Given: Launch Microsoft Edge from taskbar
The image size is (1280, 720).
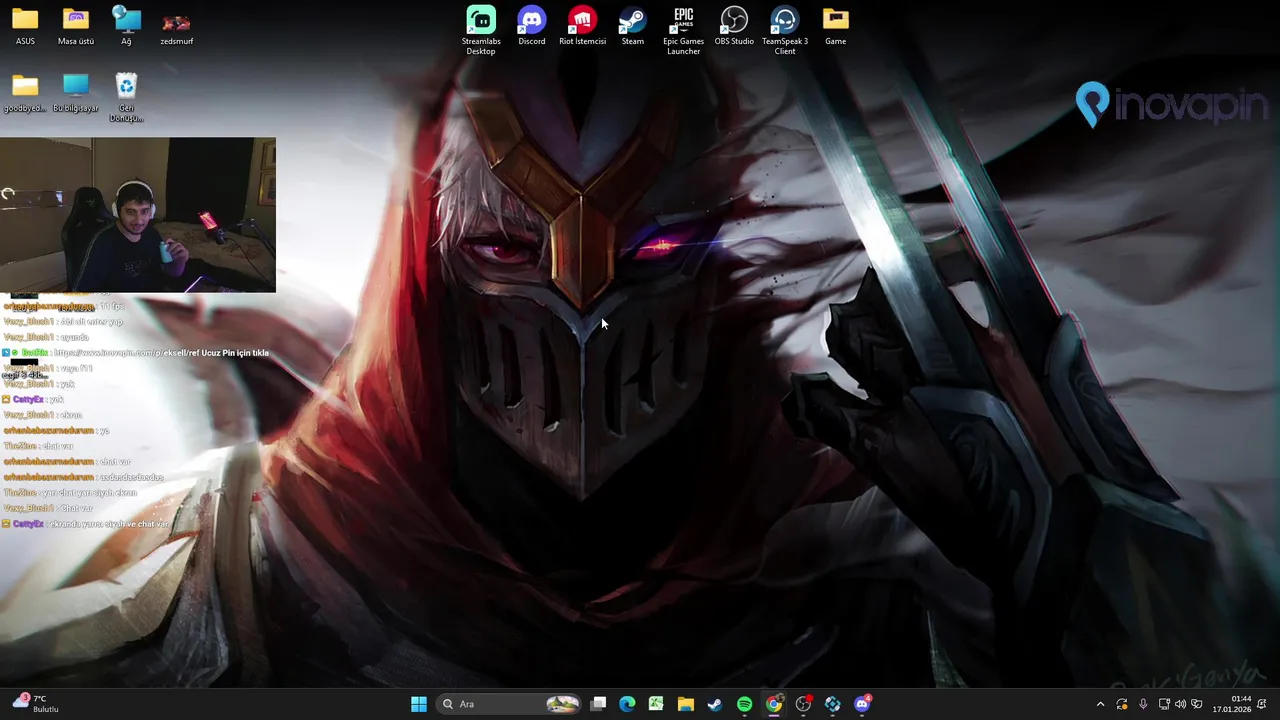Looking at the screenshot, I should click(x=627, y=704).
